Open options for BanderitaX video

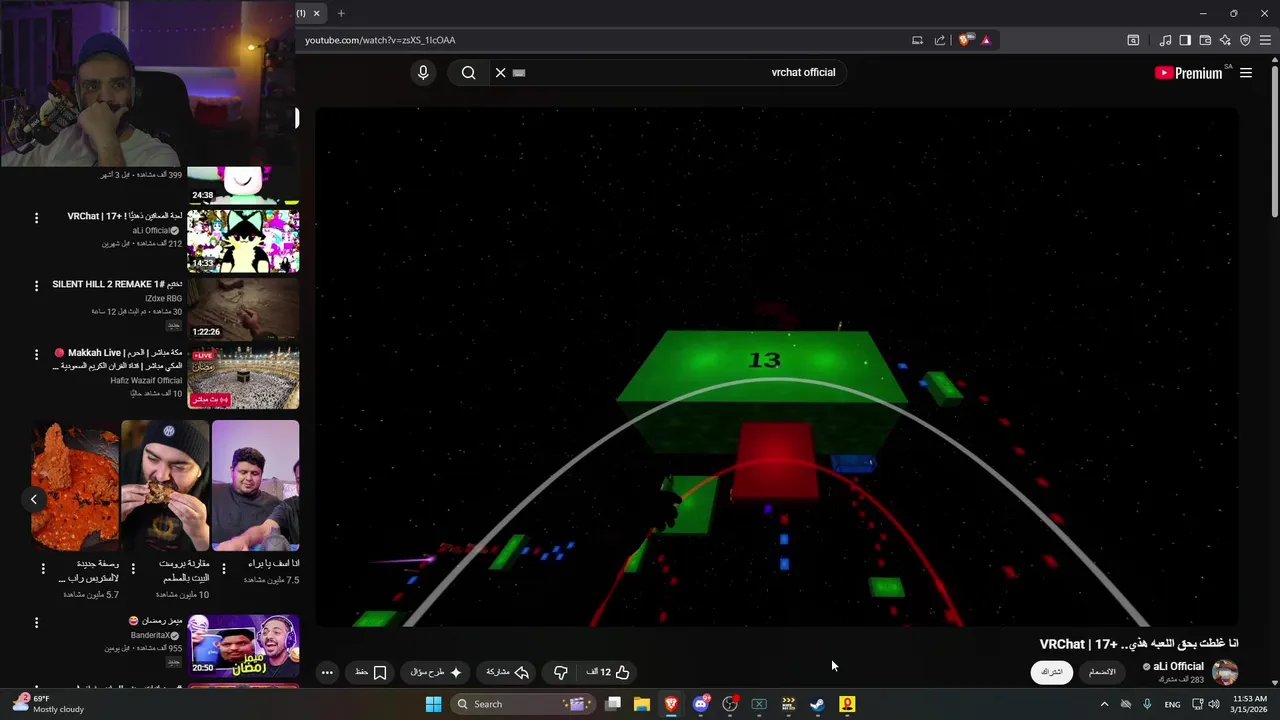[x=37, y=622]
